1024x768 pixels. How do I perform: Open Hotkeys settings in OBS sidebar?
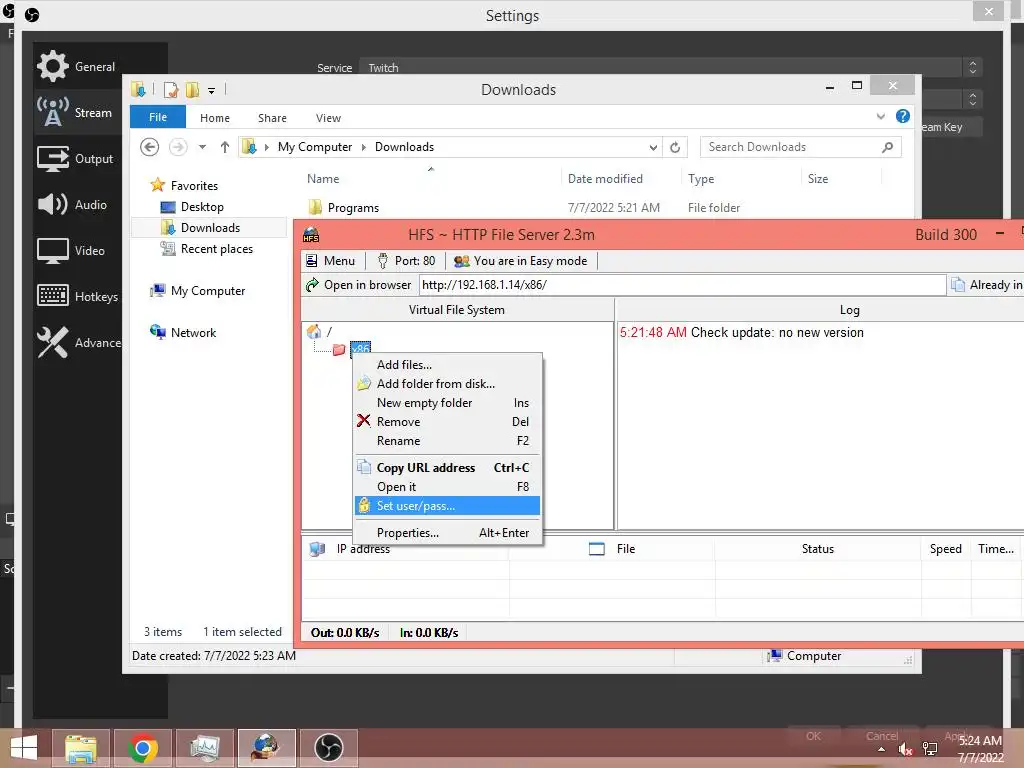(x=77, y=296)
